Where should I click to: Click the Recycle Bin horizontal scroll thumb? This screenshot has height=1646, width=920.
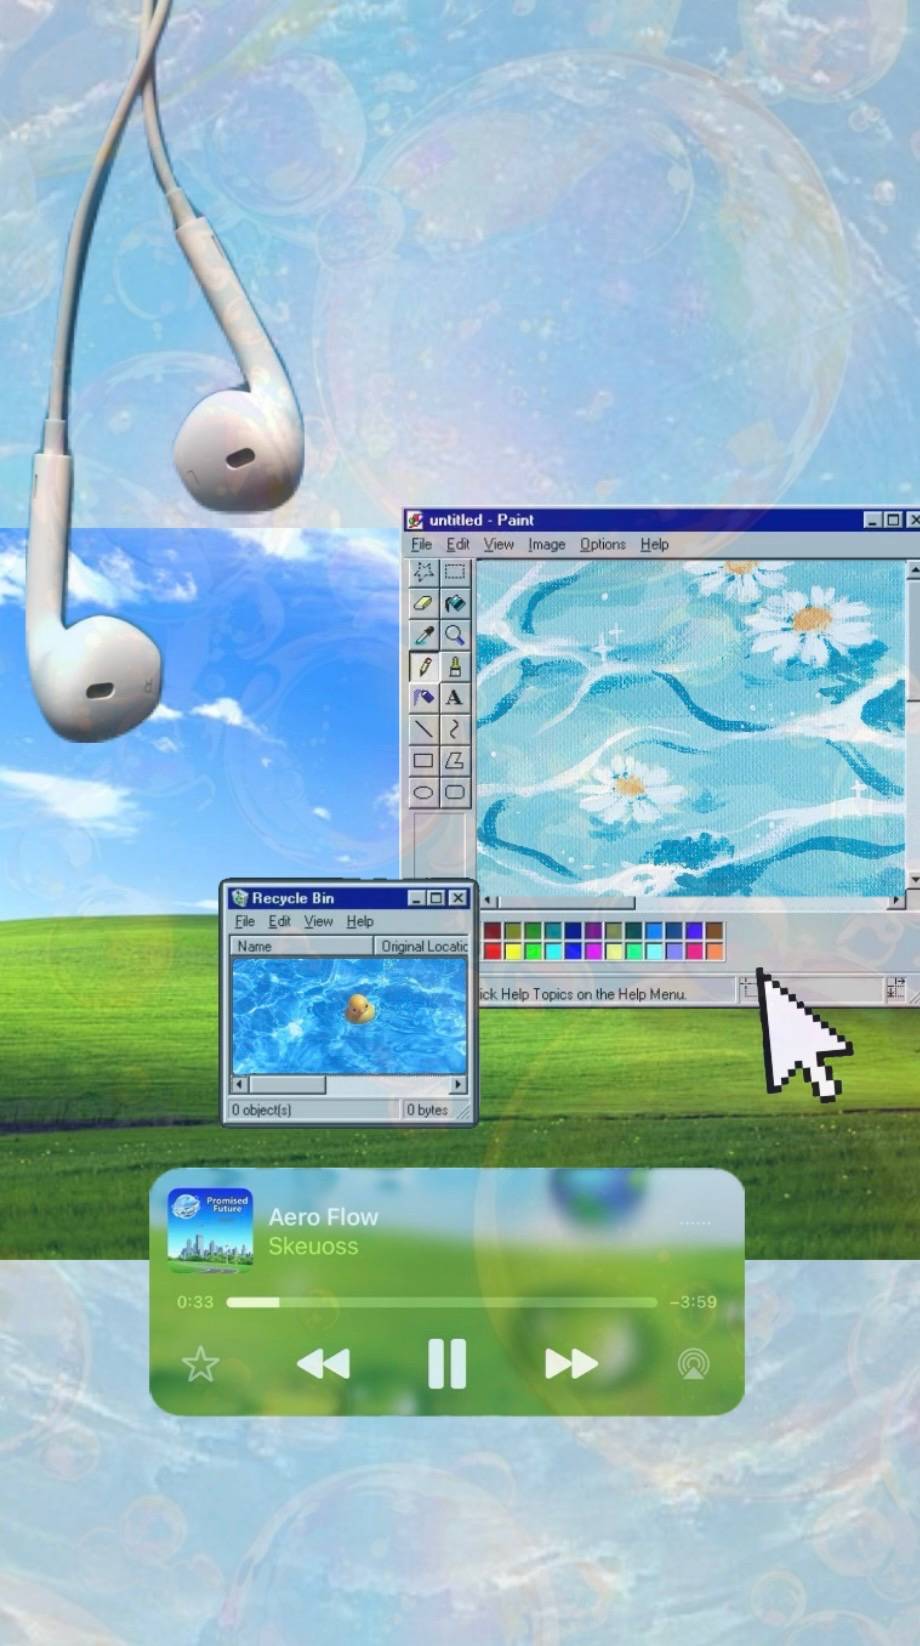pyautogui.click(x=287, y=1084)
